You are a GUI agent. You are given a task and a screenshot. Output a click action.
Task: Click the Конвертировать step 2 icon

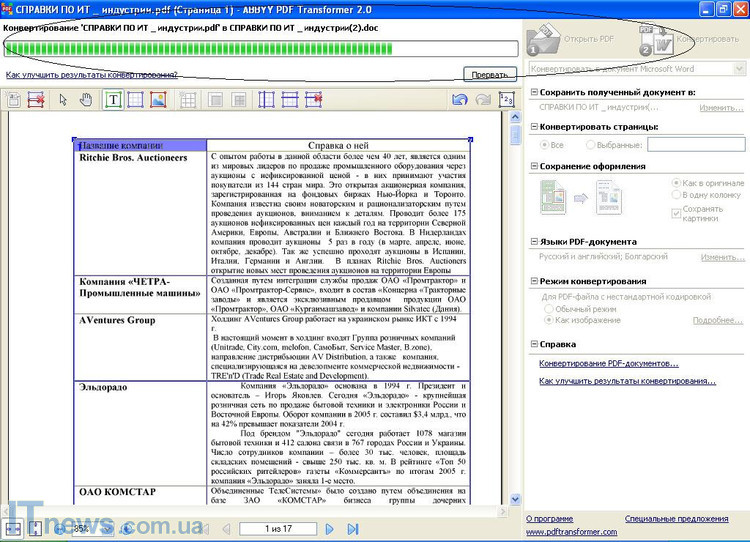point(657,40)
